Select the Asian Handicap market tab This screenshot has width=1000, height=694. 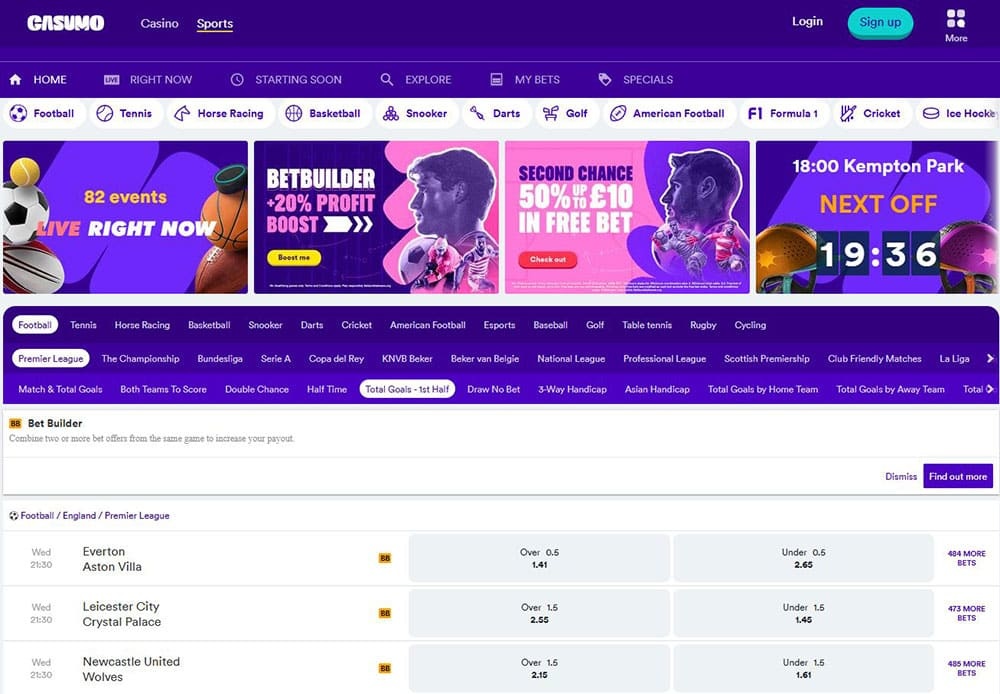pos(657,389)
